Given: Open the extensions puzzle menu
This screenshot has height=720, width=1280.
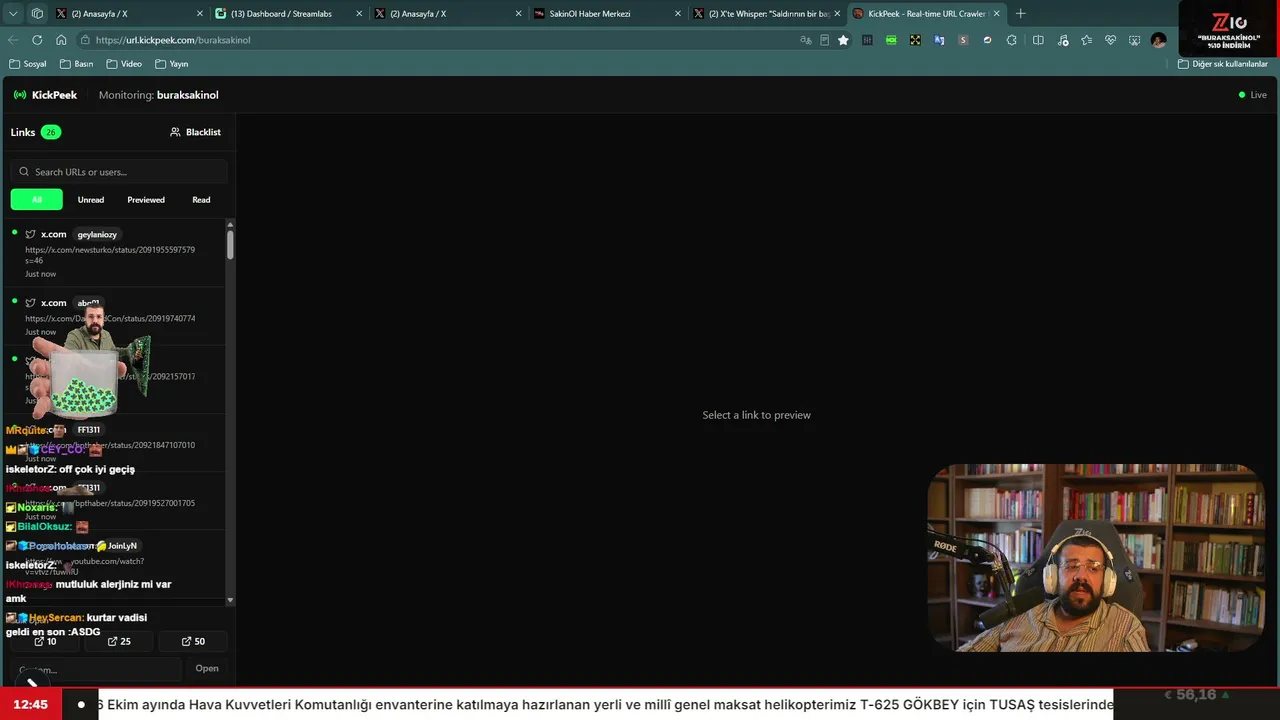Looking at the screenshot, I should (1011, 40).
